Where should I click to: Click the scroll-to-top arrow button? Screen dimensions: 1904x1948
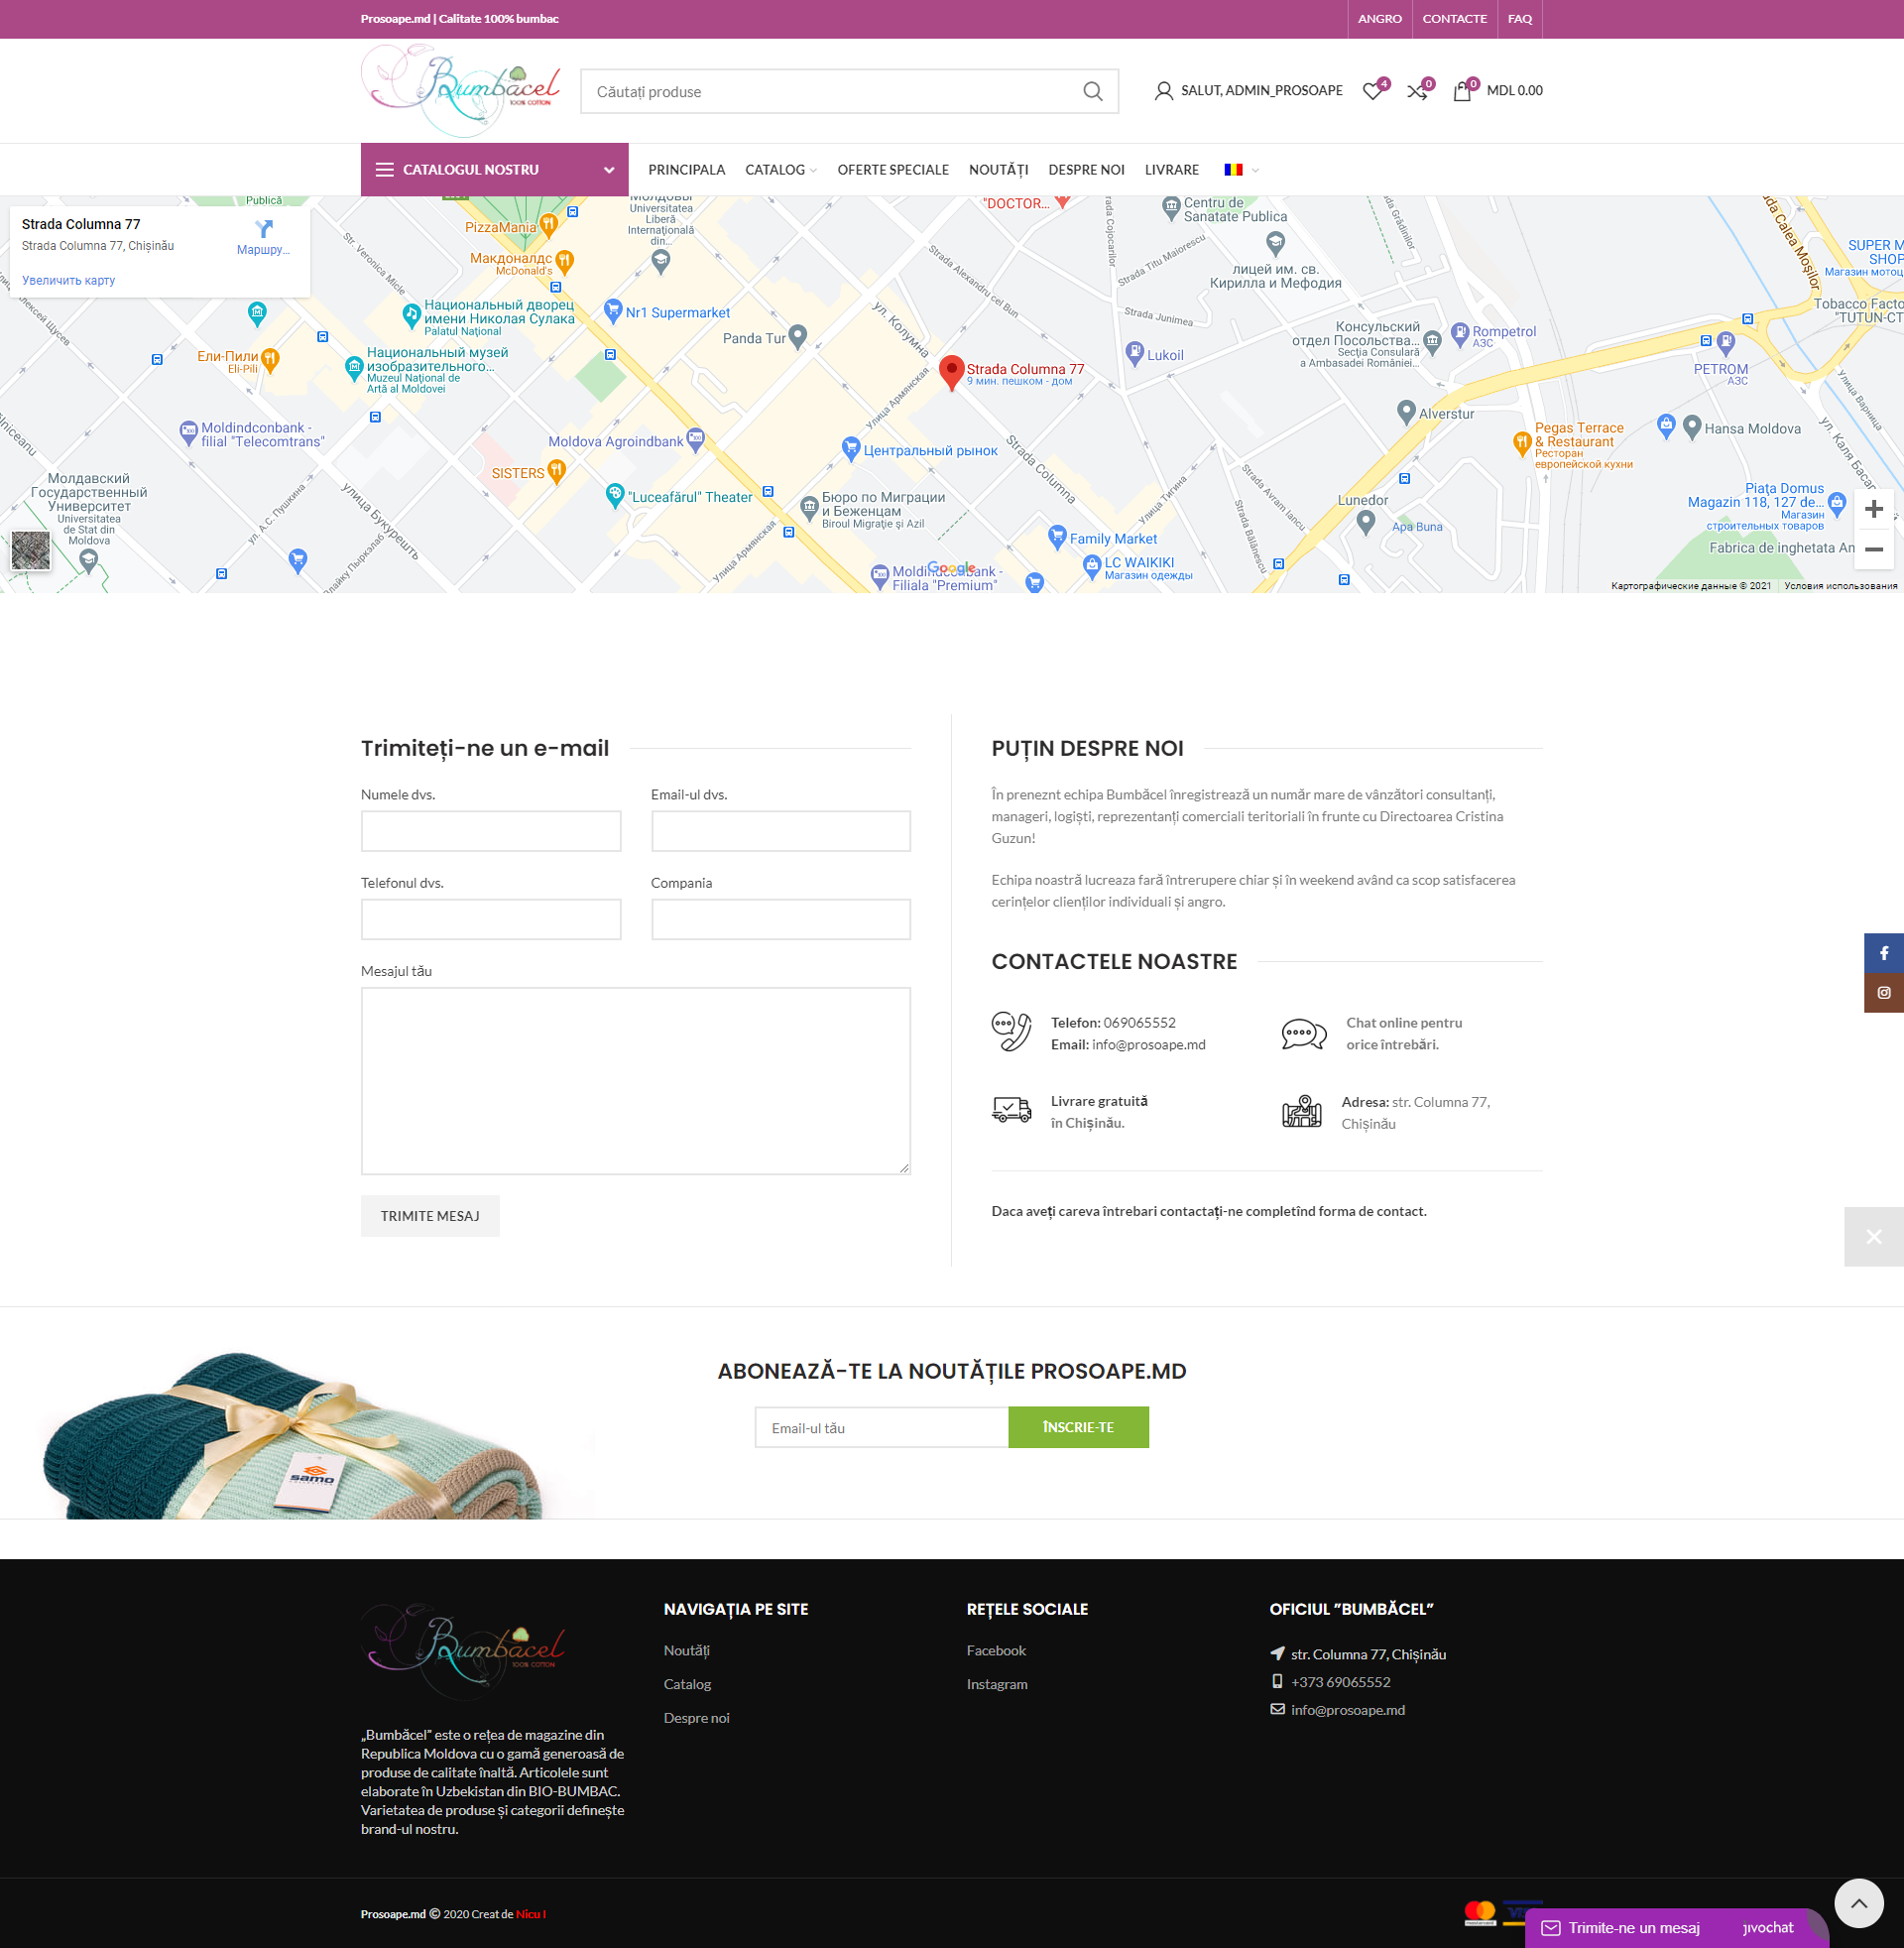click(x=1858, y=1903)
